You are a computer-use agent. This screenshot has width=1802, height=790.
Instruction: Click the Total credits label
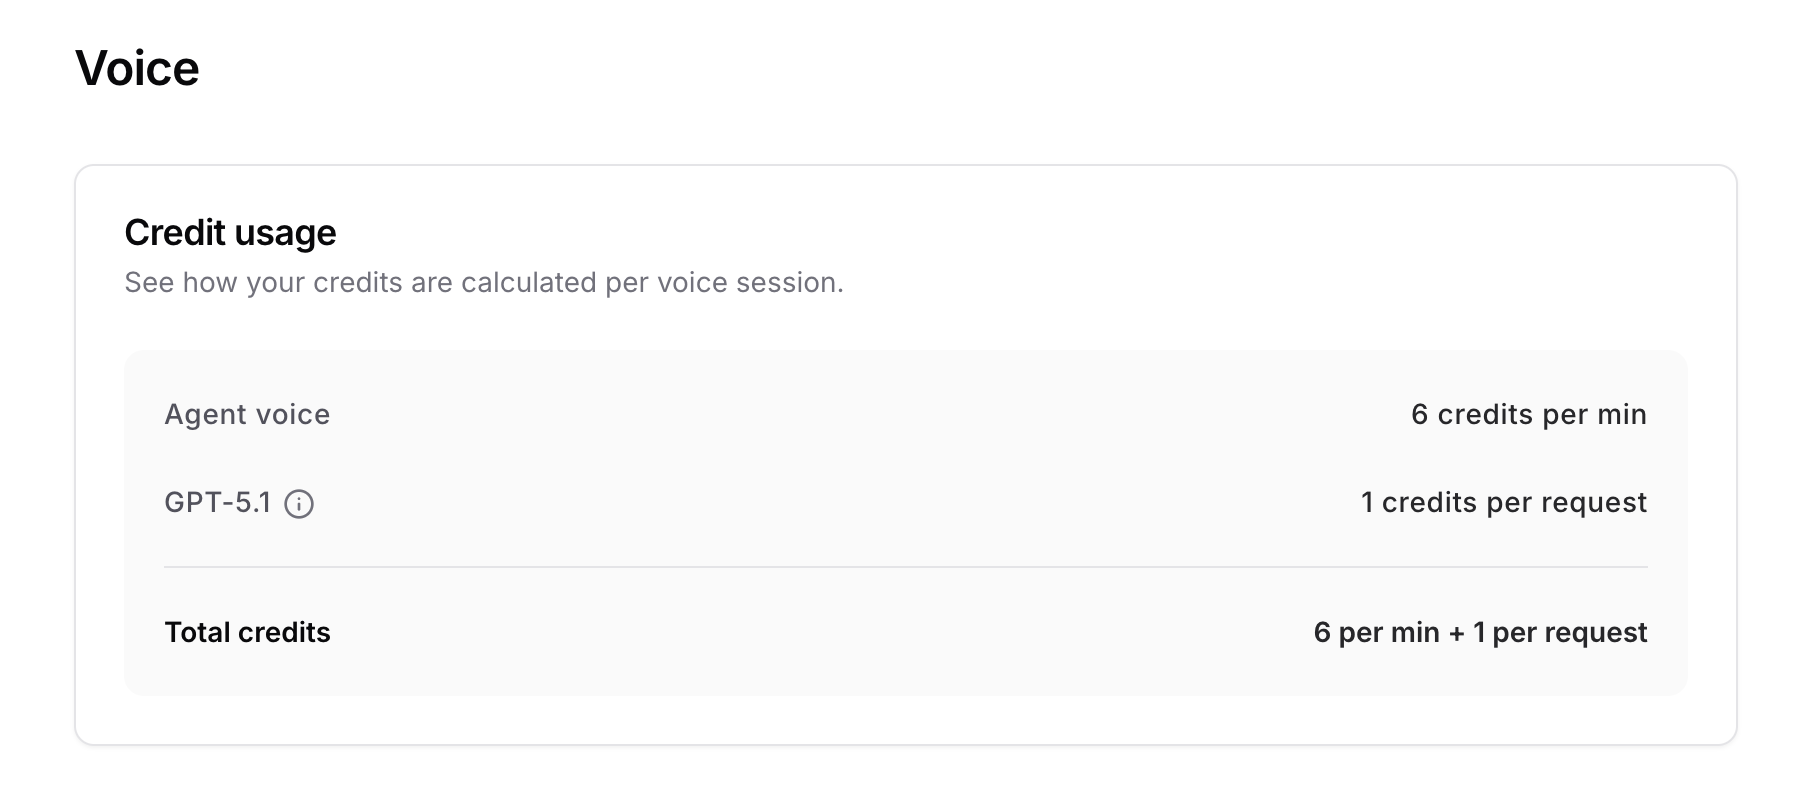pyautogui.click(x=248, y=632)
